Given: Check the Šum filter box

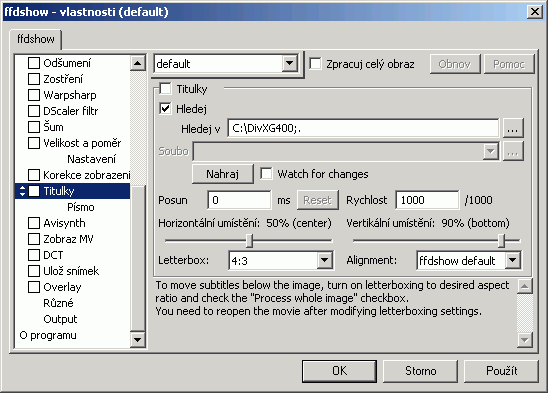Looking at the screenshot, I should [34, 127].
